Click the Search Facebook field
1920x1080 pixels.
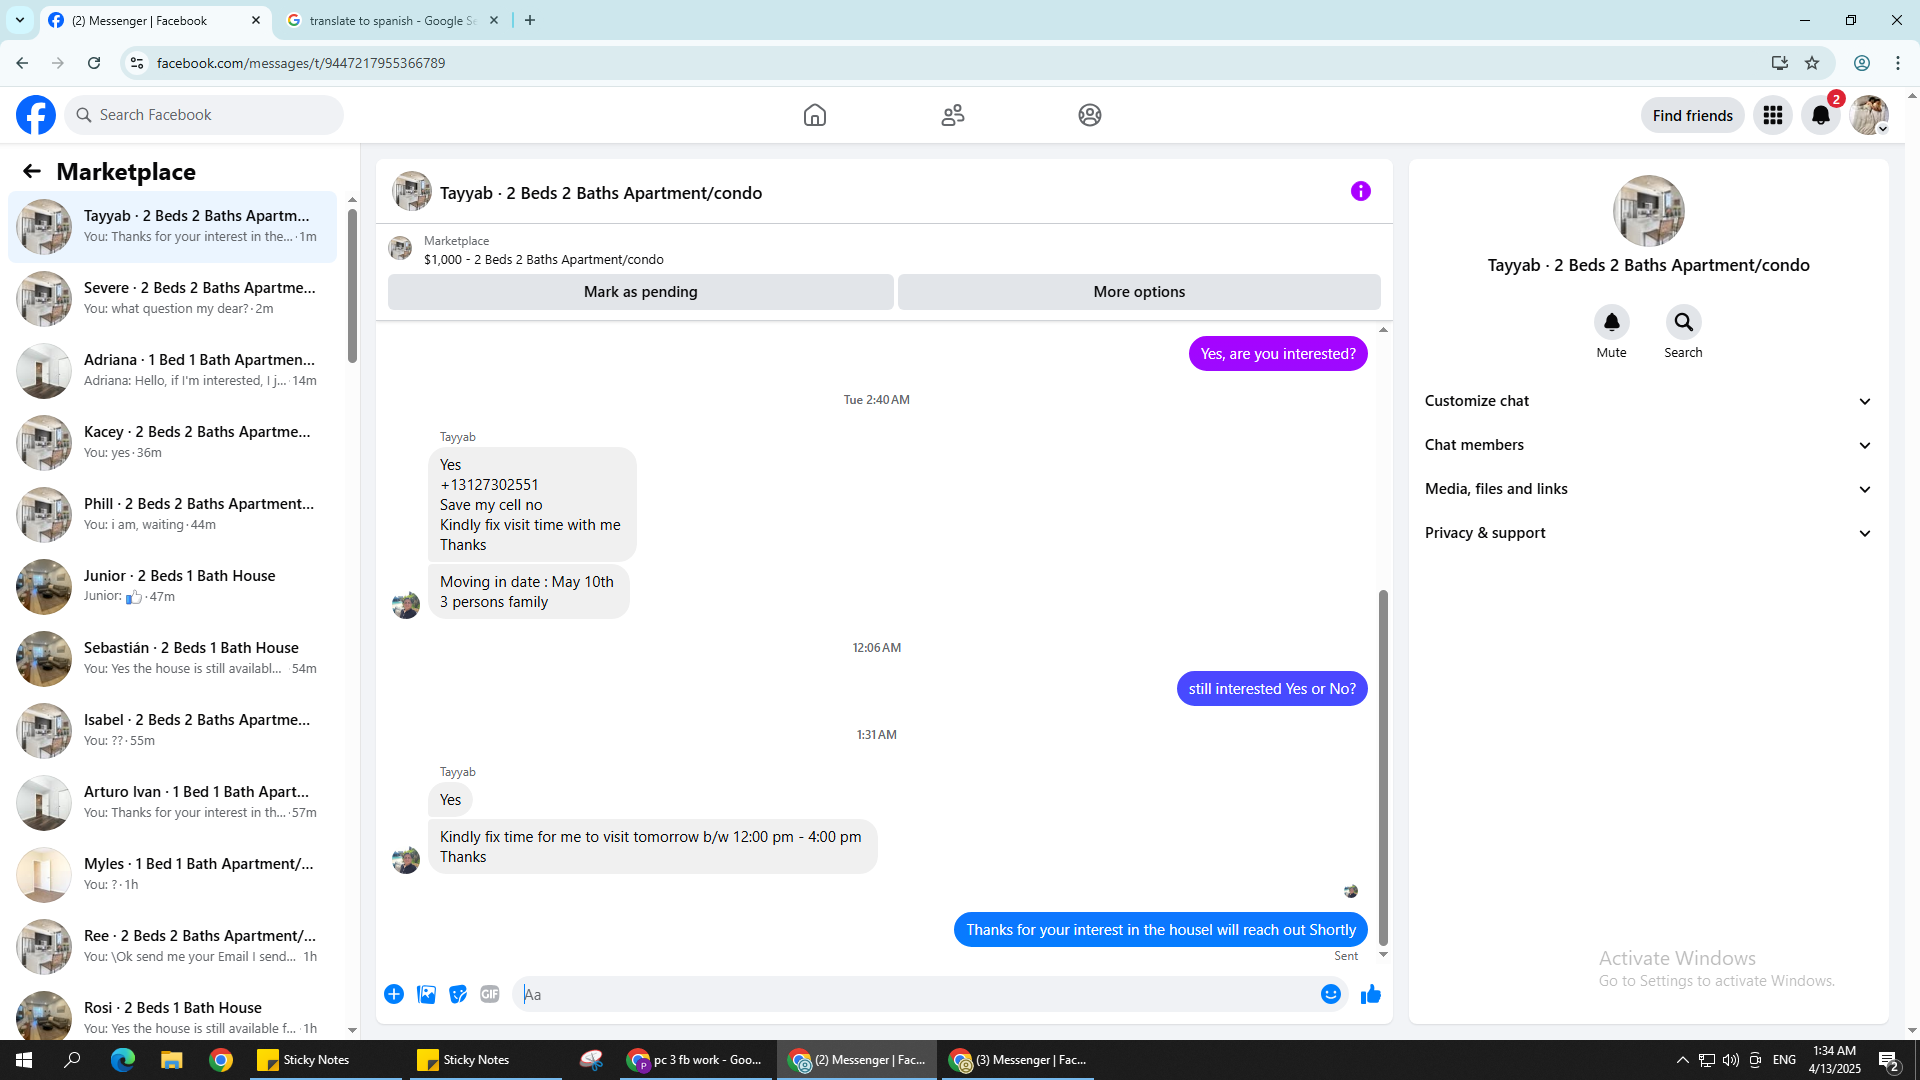204,115
